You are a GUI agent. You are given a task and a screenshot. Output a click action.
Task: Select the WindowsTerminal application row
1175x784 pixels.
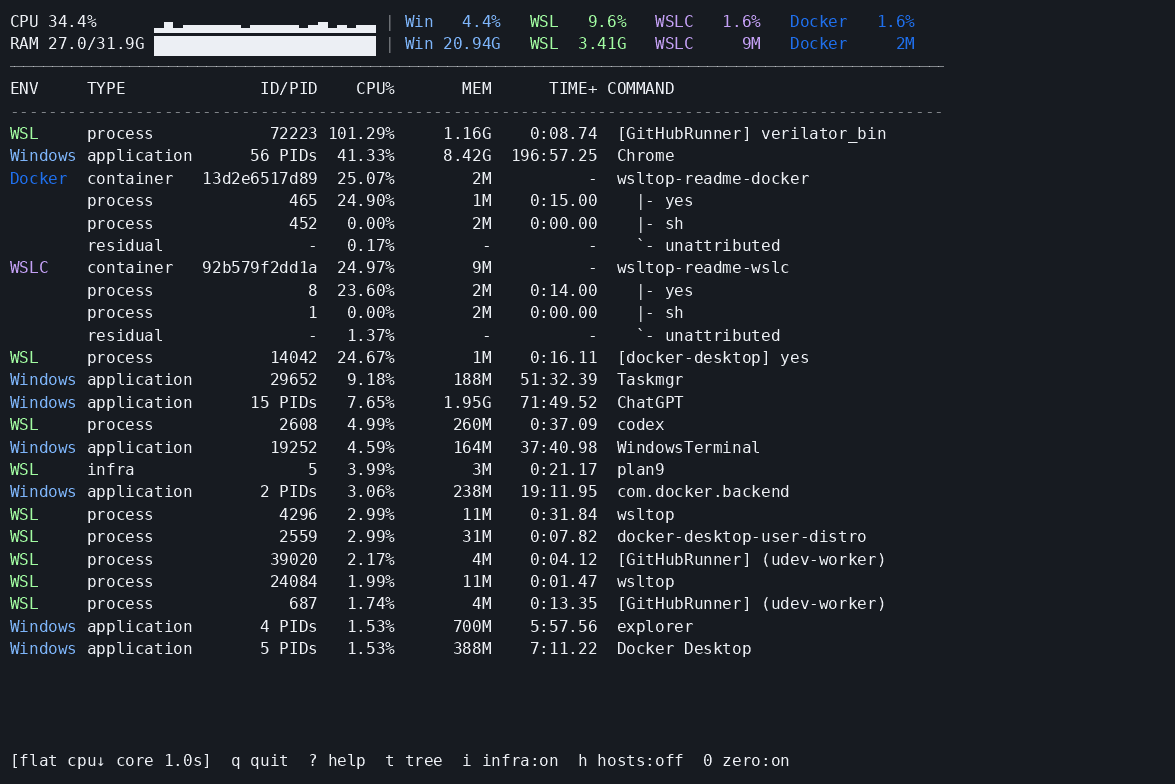(x=385, y=447)
